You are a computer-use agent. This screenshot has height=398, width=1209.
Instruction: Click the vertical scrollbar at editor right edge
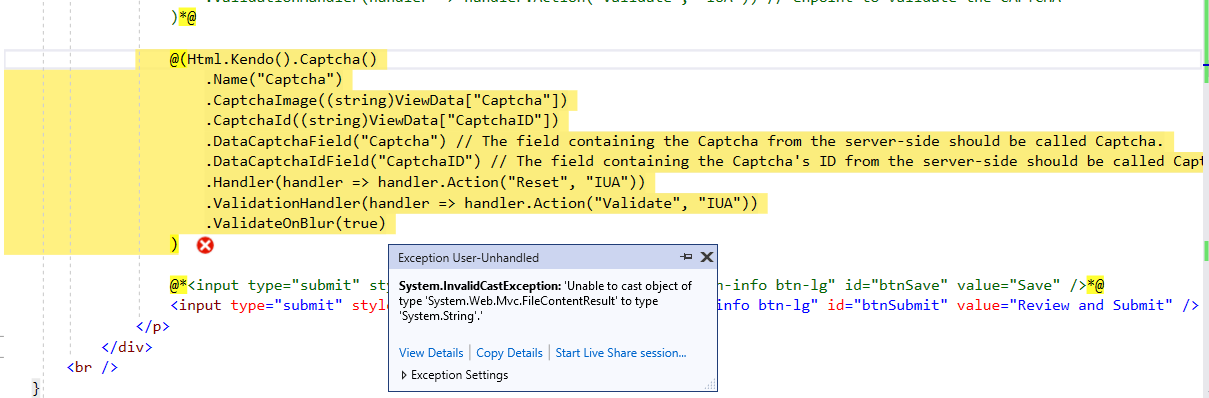click(1204, 199)
